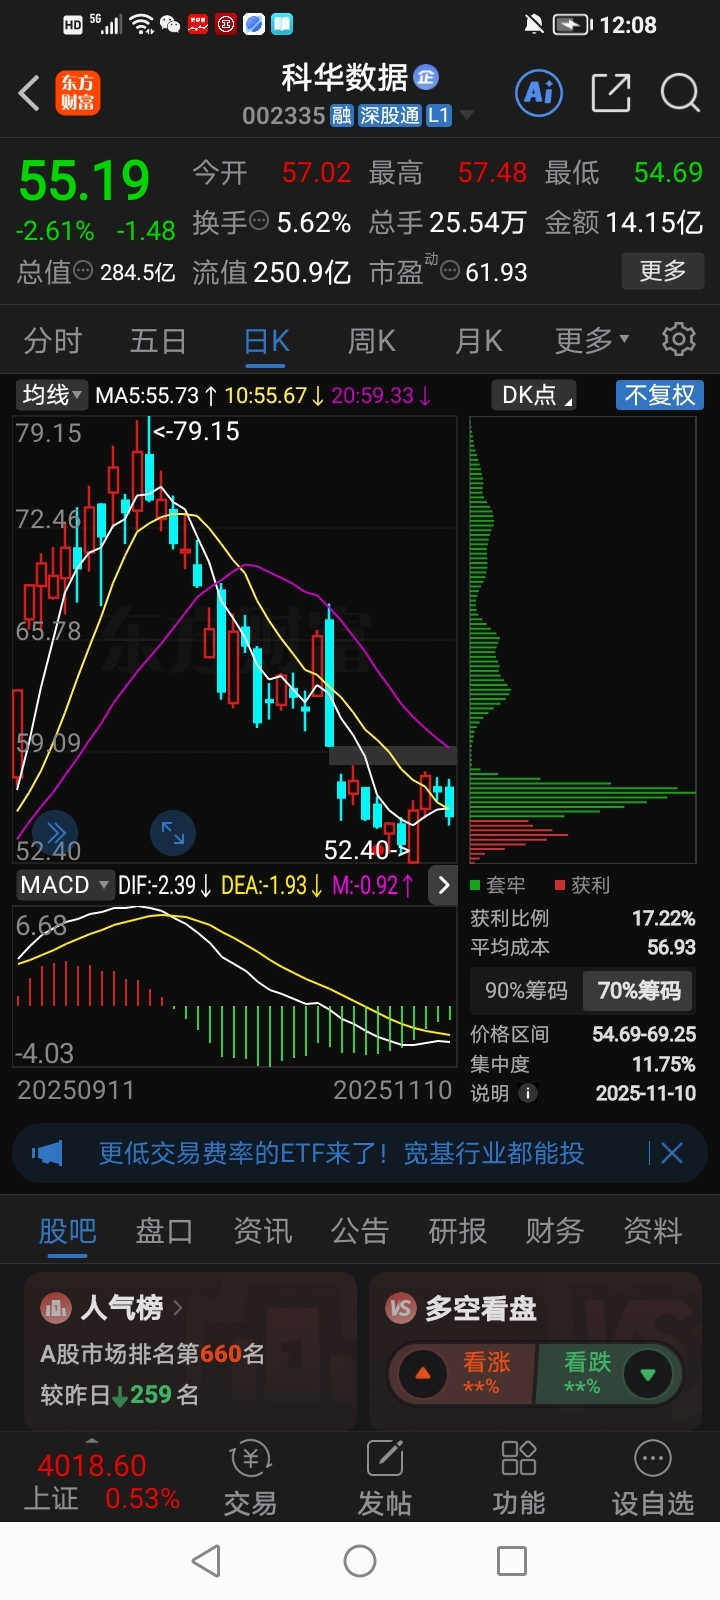Viewport: 720px width, 1600px height.
Task: Tap 设自选 add to watchlist icon
Action: [x=652, y=1478]
